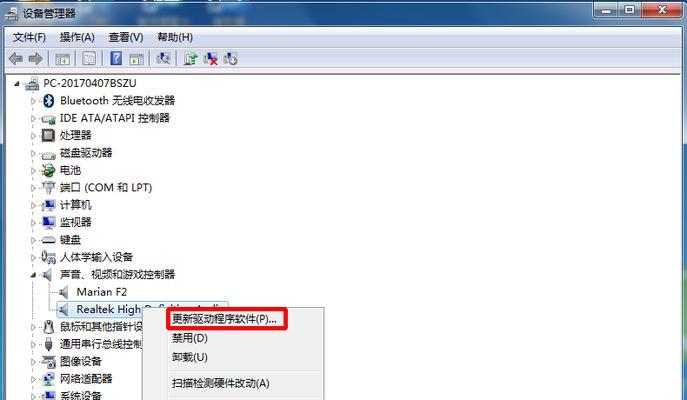Choose 禁用(D) in the context menu

pyautogui.click(x=190, y=338)
